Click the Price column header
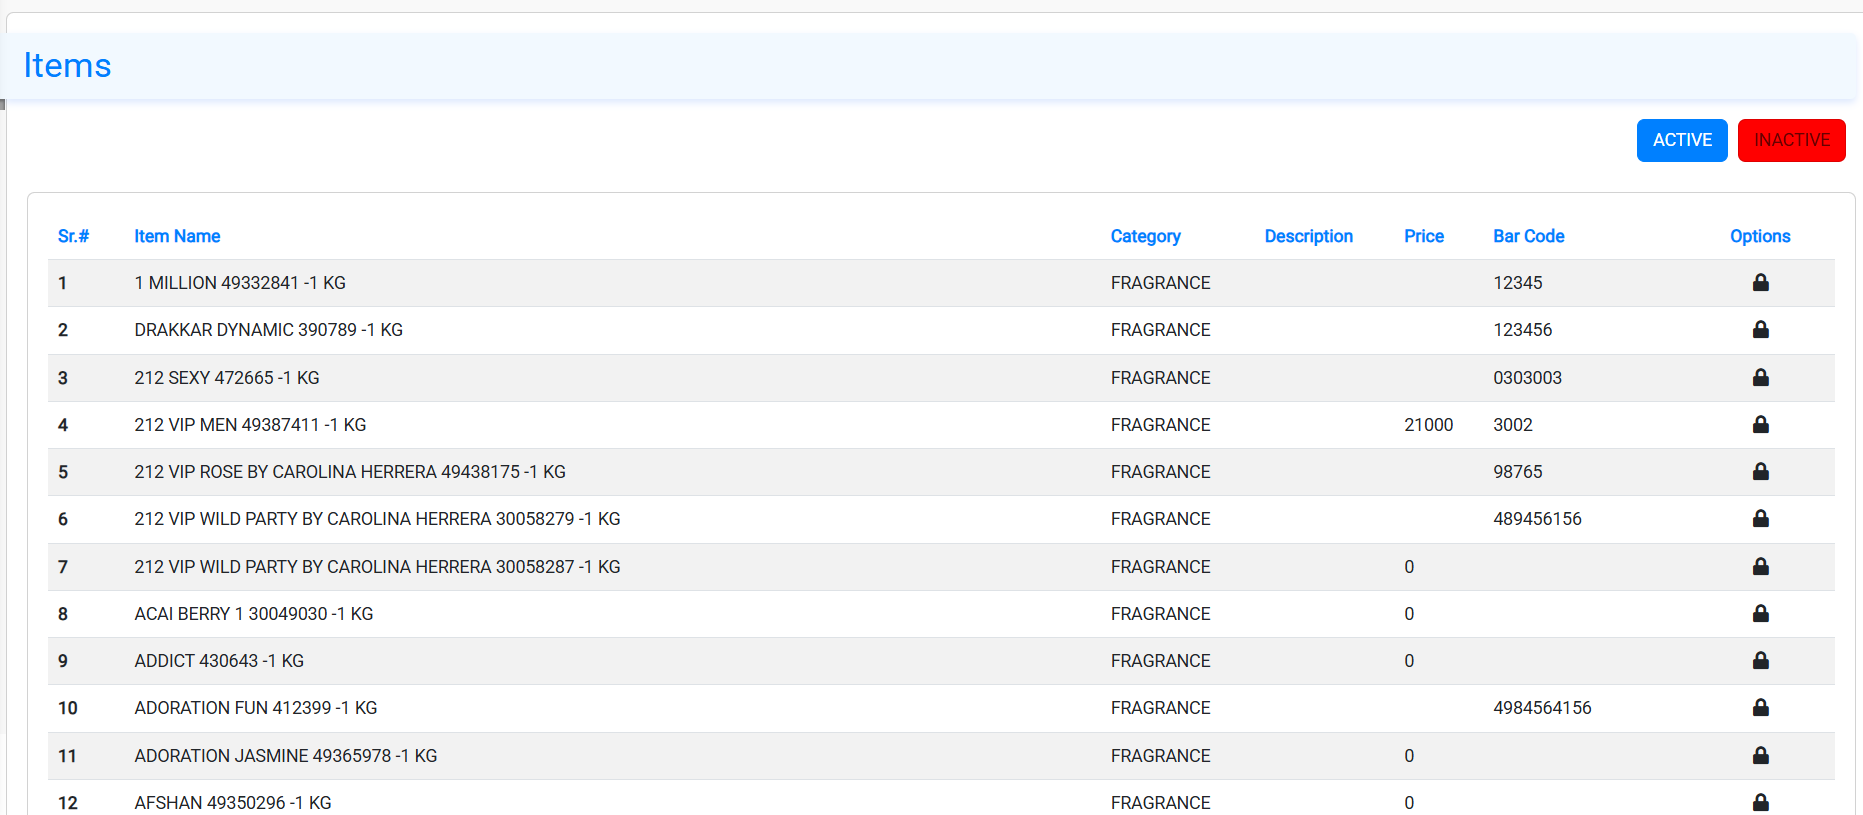1863x815 pixels. click(1423, 236)
